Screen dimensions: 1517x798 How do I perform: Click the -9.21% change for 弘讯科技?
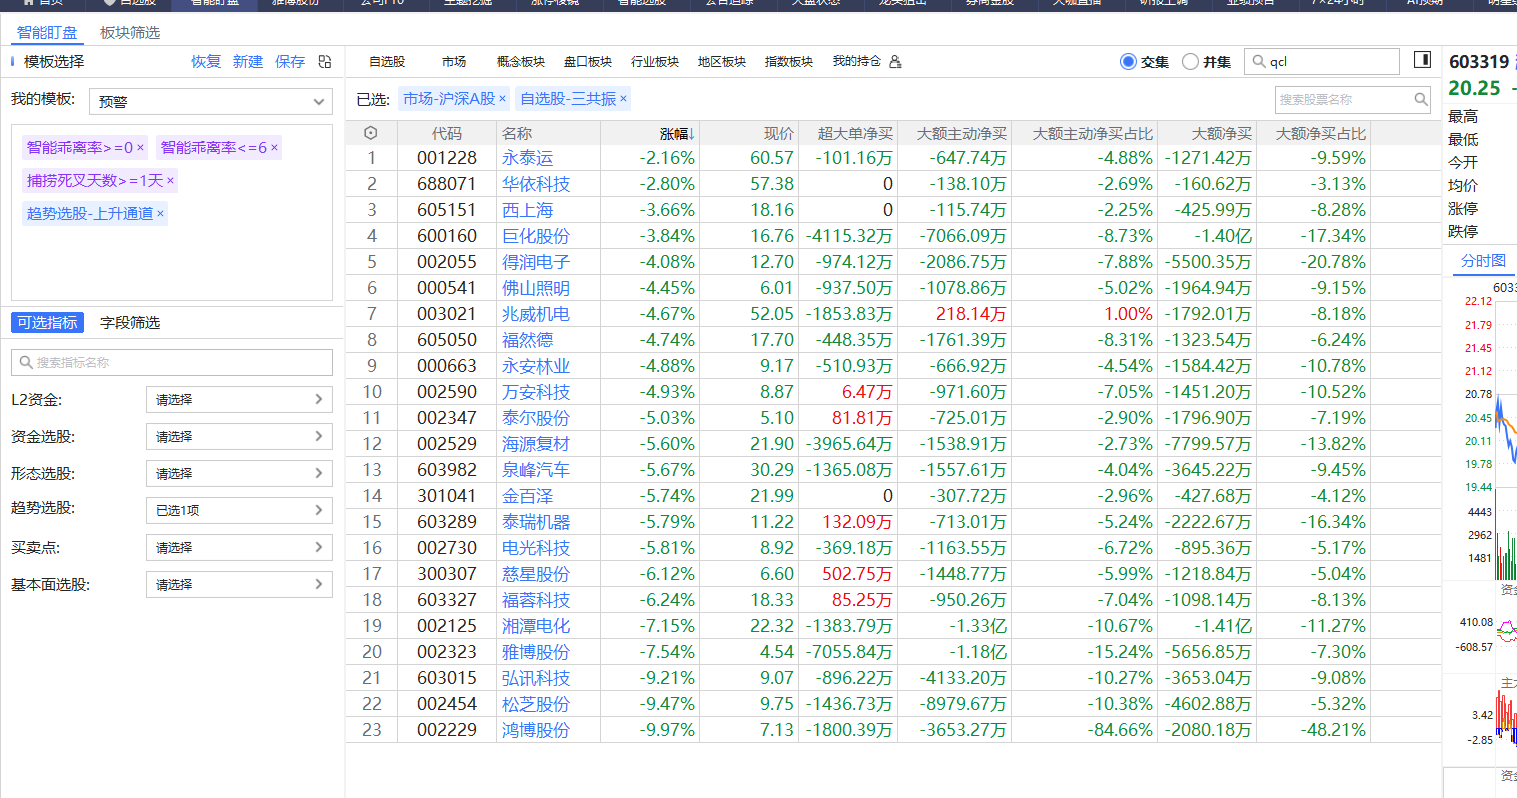click(x=667, y=678)
